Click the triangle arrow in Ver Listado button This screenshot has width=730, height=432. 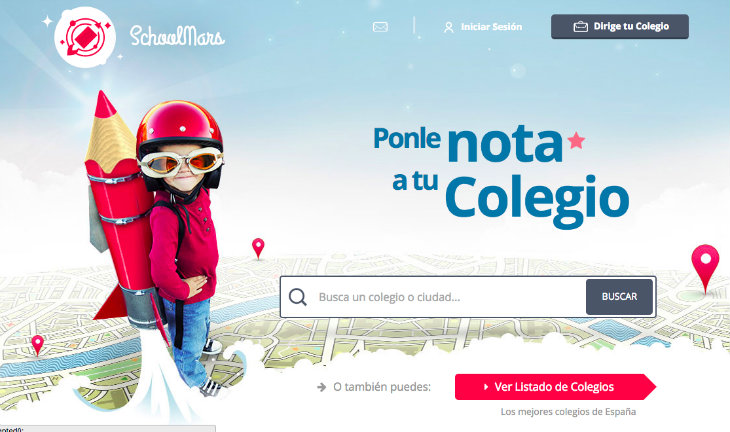tap(486, 387)
